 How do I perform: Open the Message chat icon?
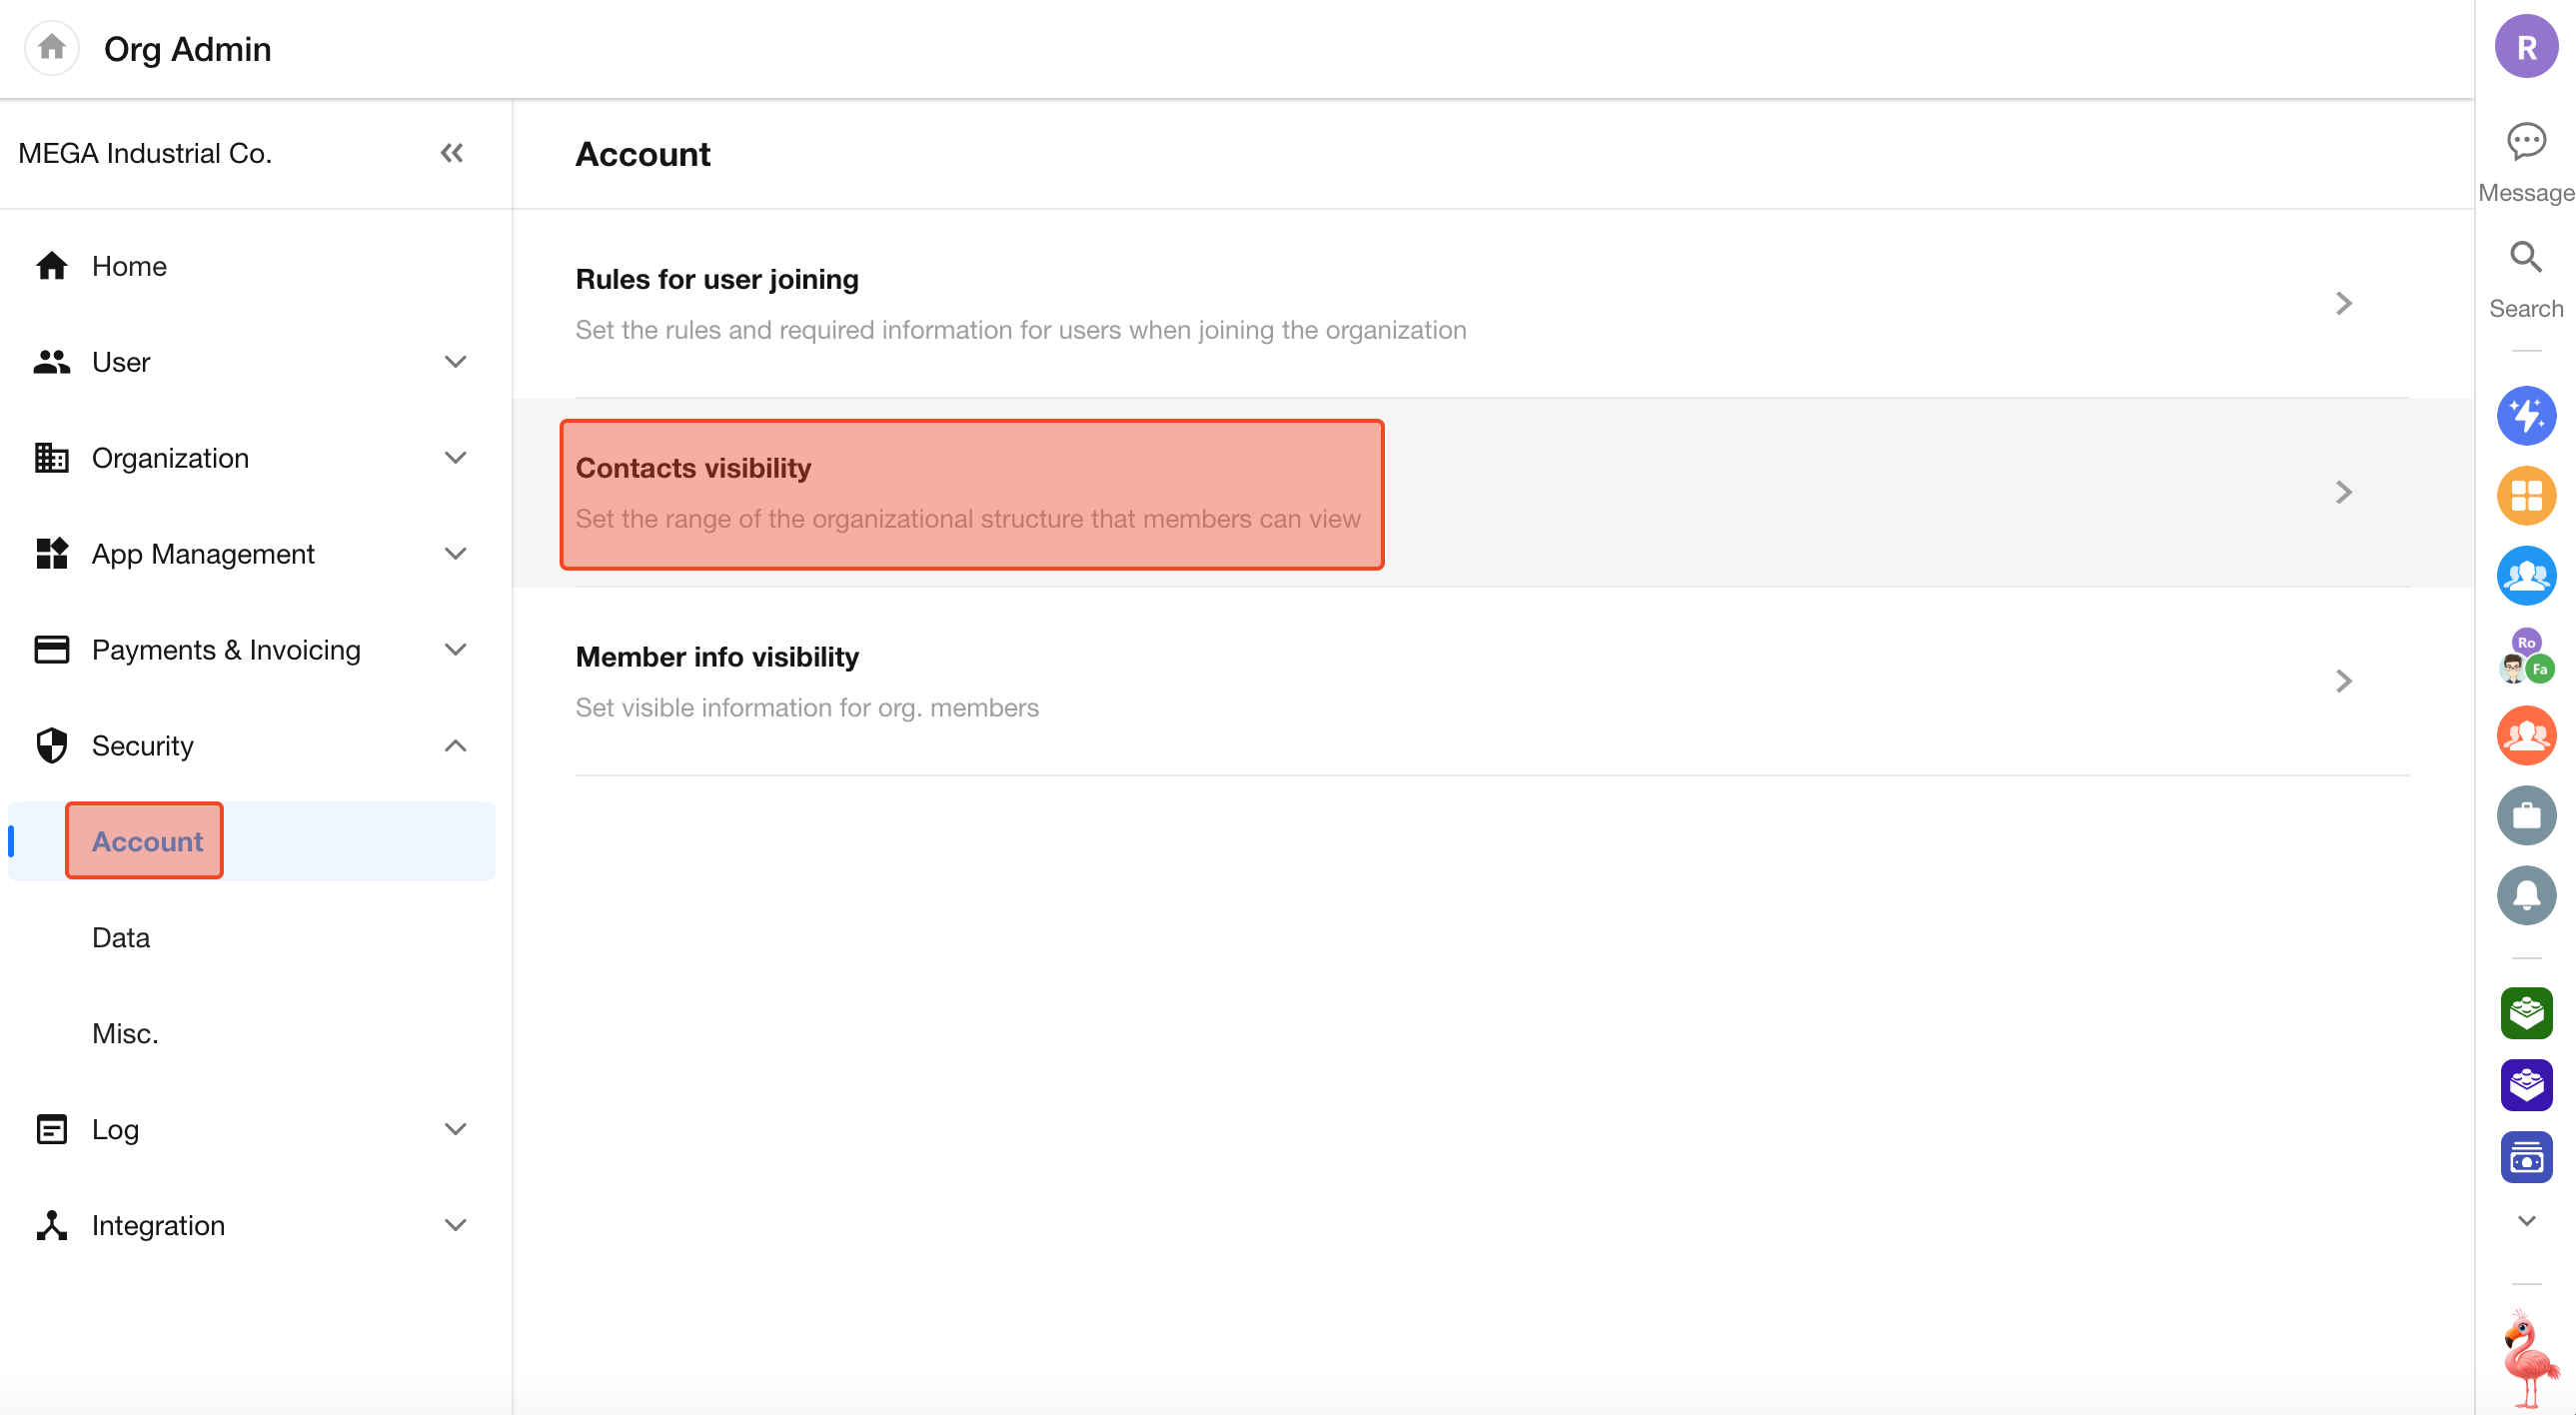click(x=2525, y=142)
